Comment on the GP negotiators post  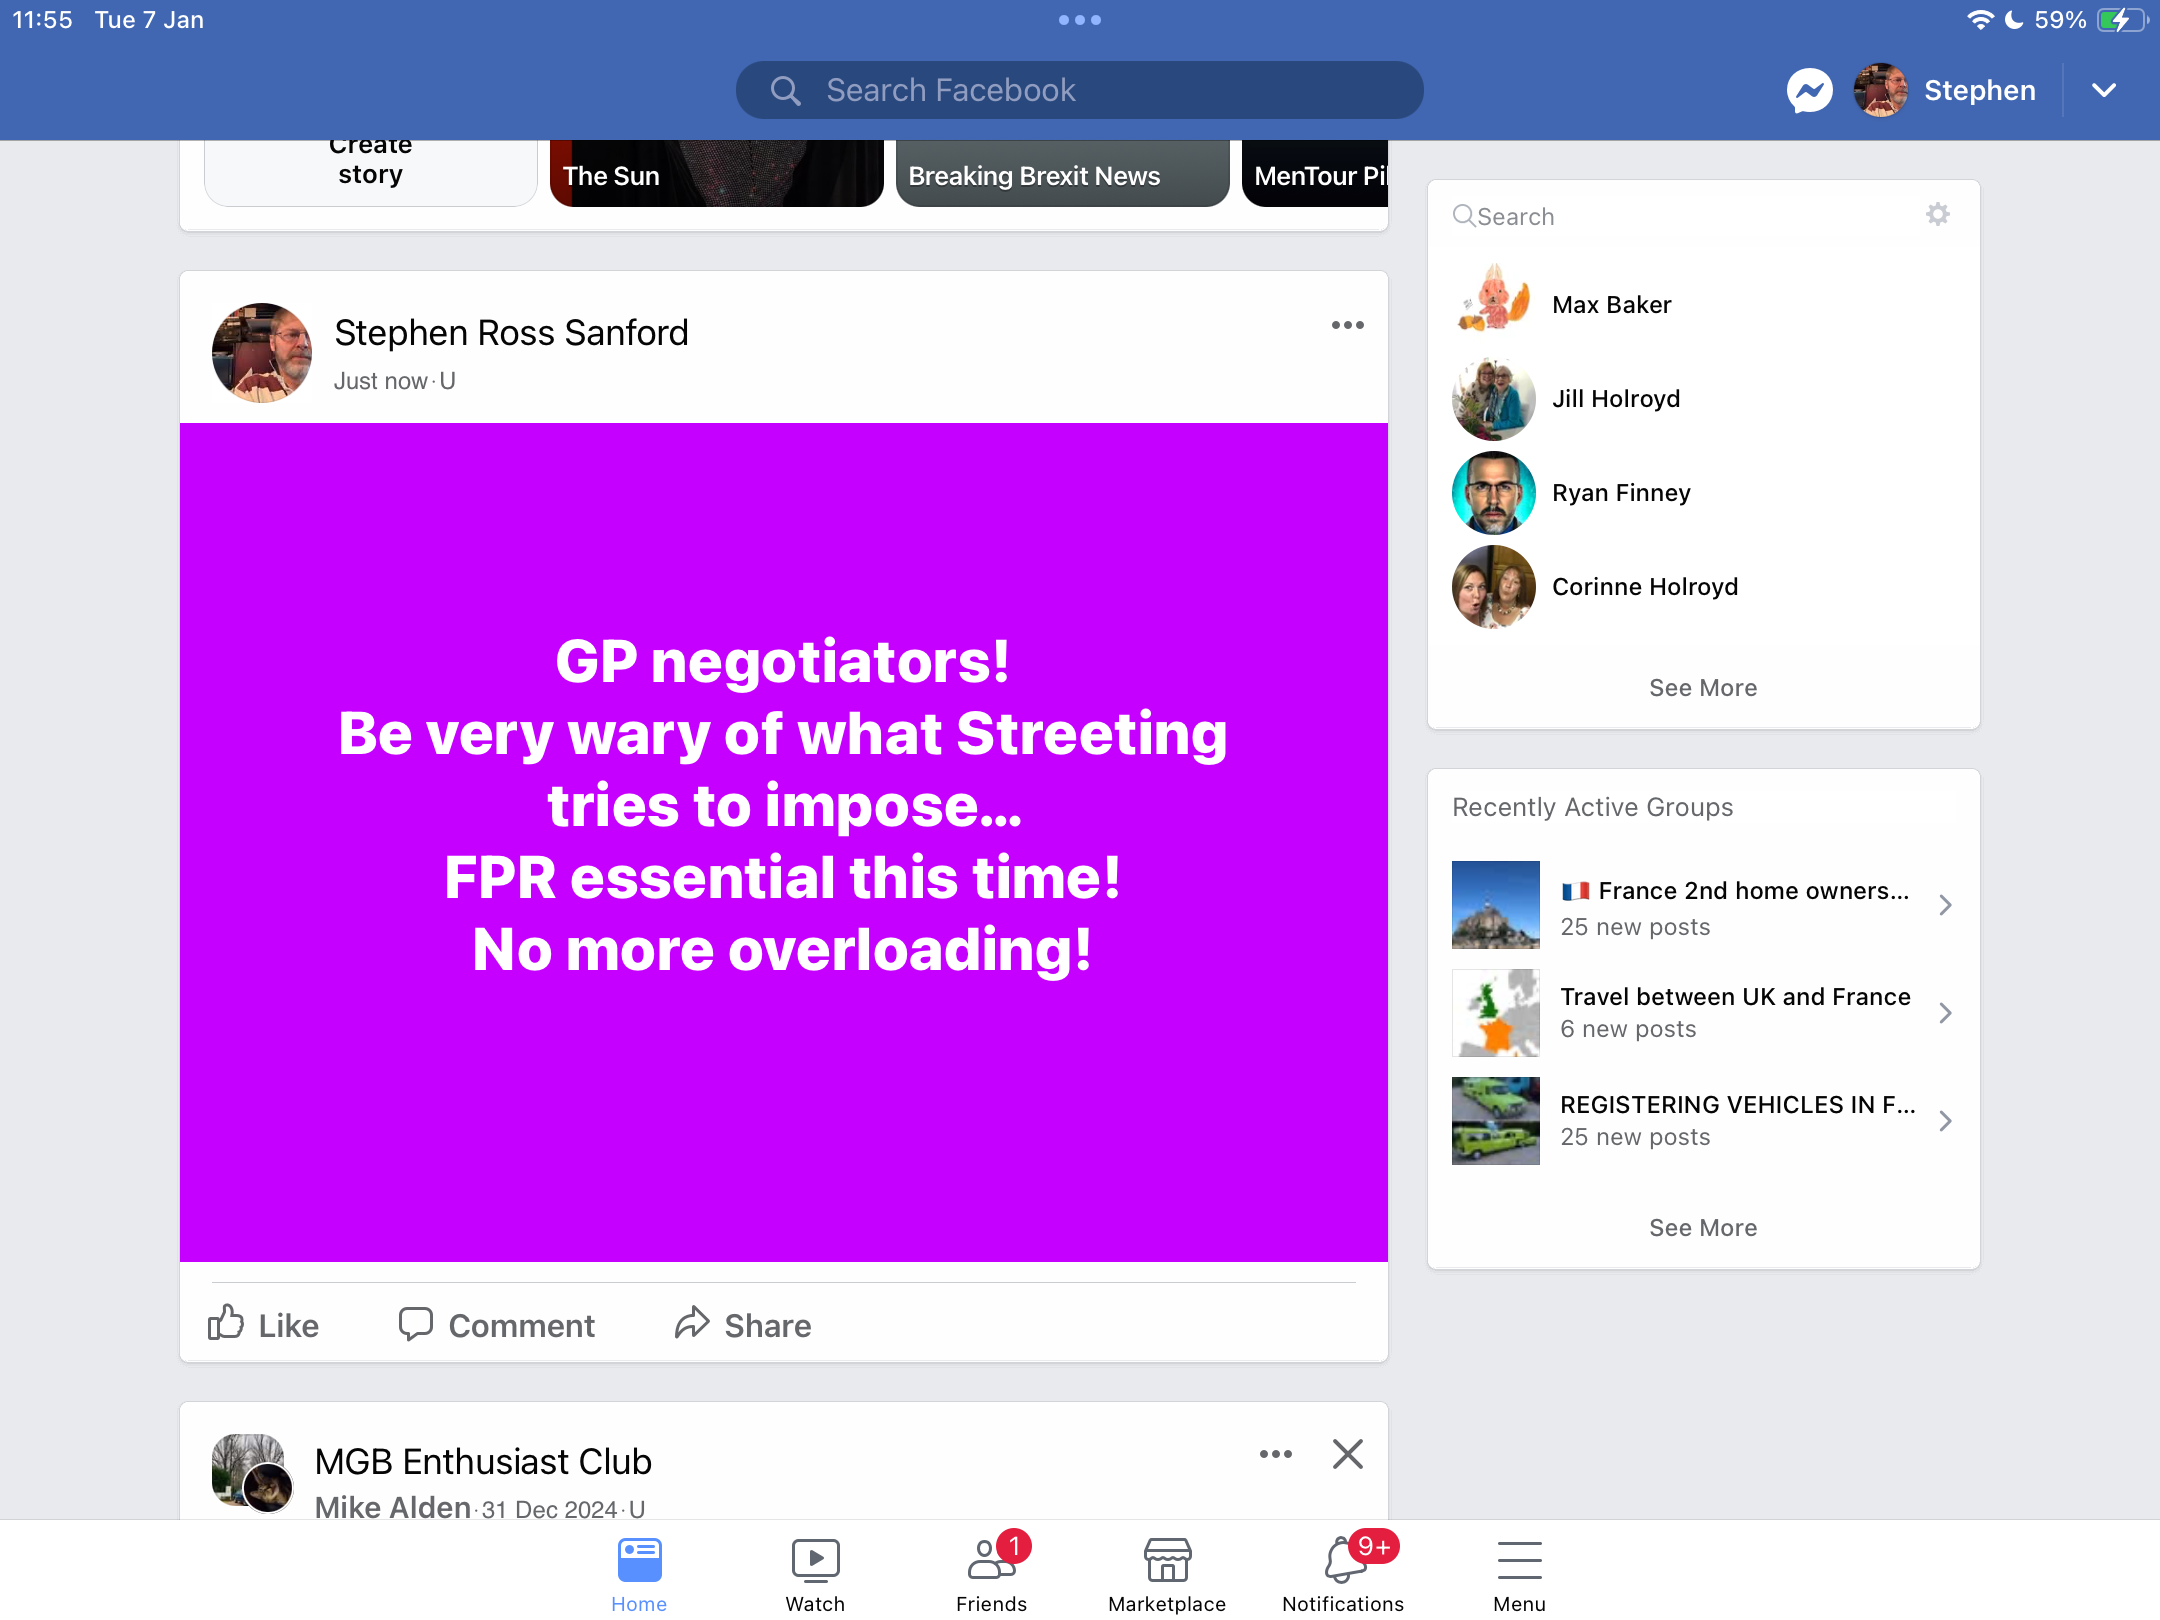(496, 1324)
